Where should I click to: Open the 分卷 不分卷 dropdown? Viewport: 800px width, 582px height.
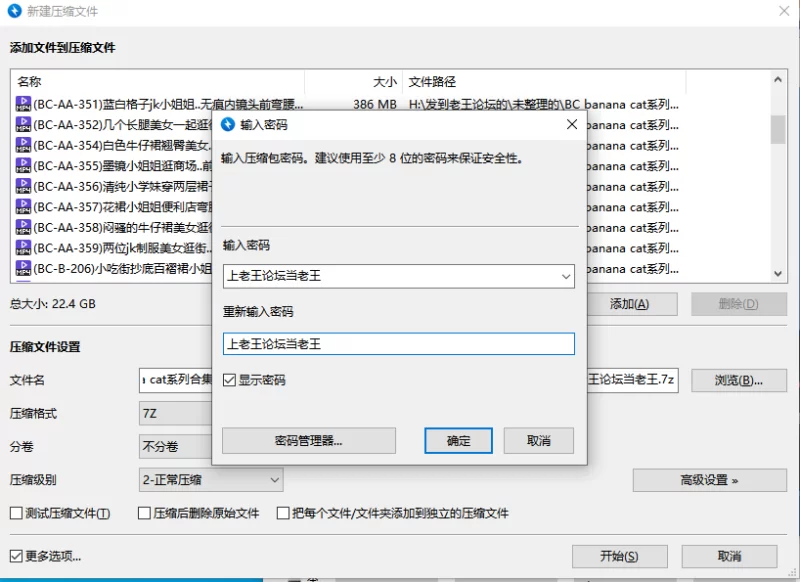[175, 447]
